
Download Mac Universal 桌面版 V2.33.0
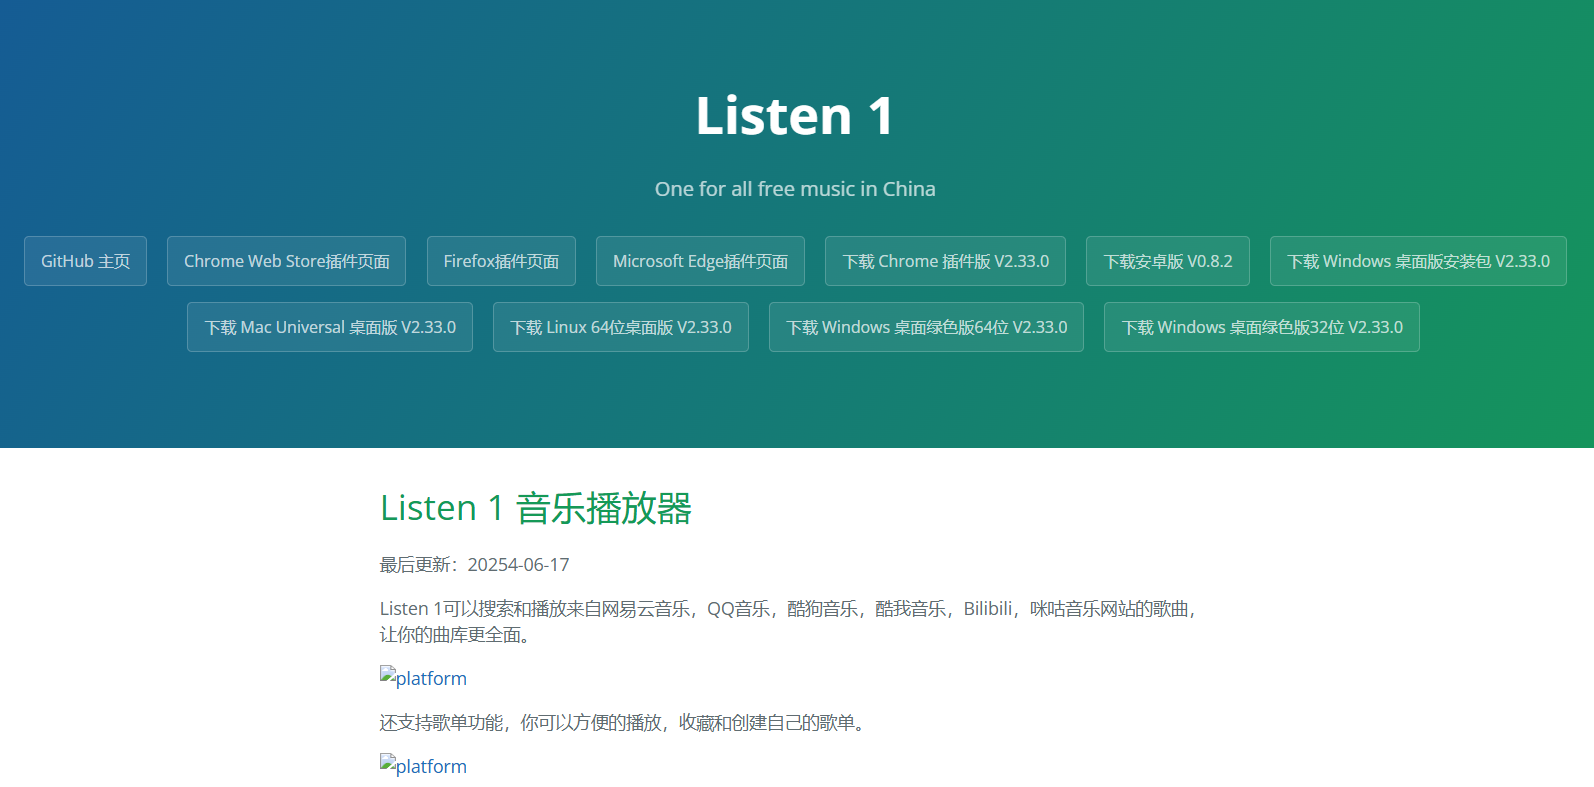[x=330, y=327]
